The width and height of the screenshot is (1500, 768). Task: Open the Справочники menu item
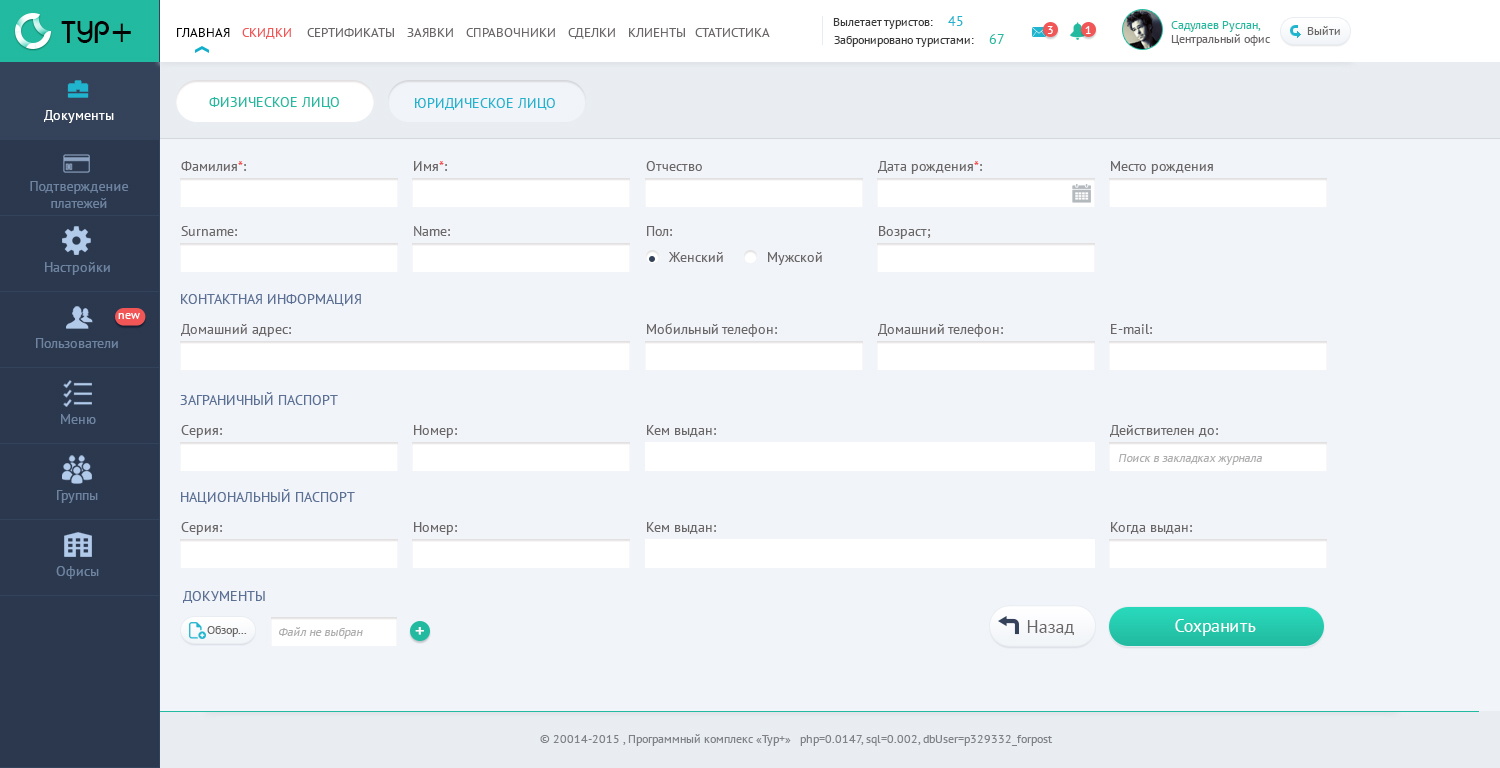pos(511,33)
